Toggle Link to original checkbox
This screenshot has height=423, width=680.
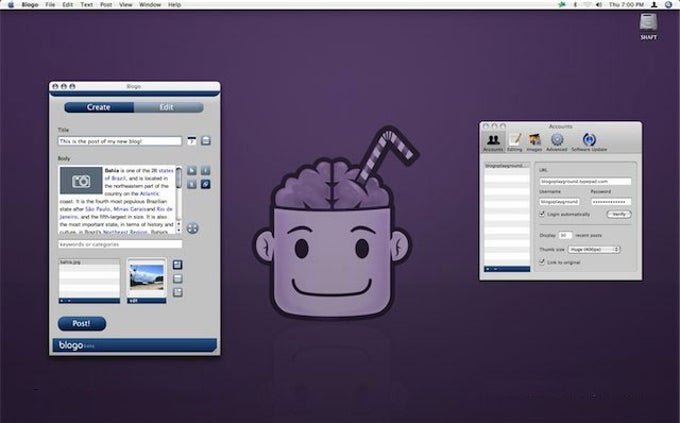pos(542,262)
